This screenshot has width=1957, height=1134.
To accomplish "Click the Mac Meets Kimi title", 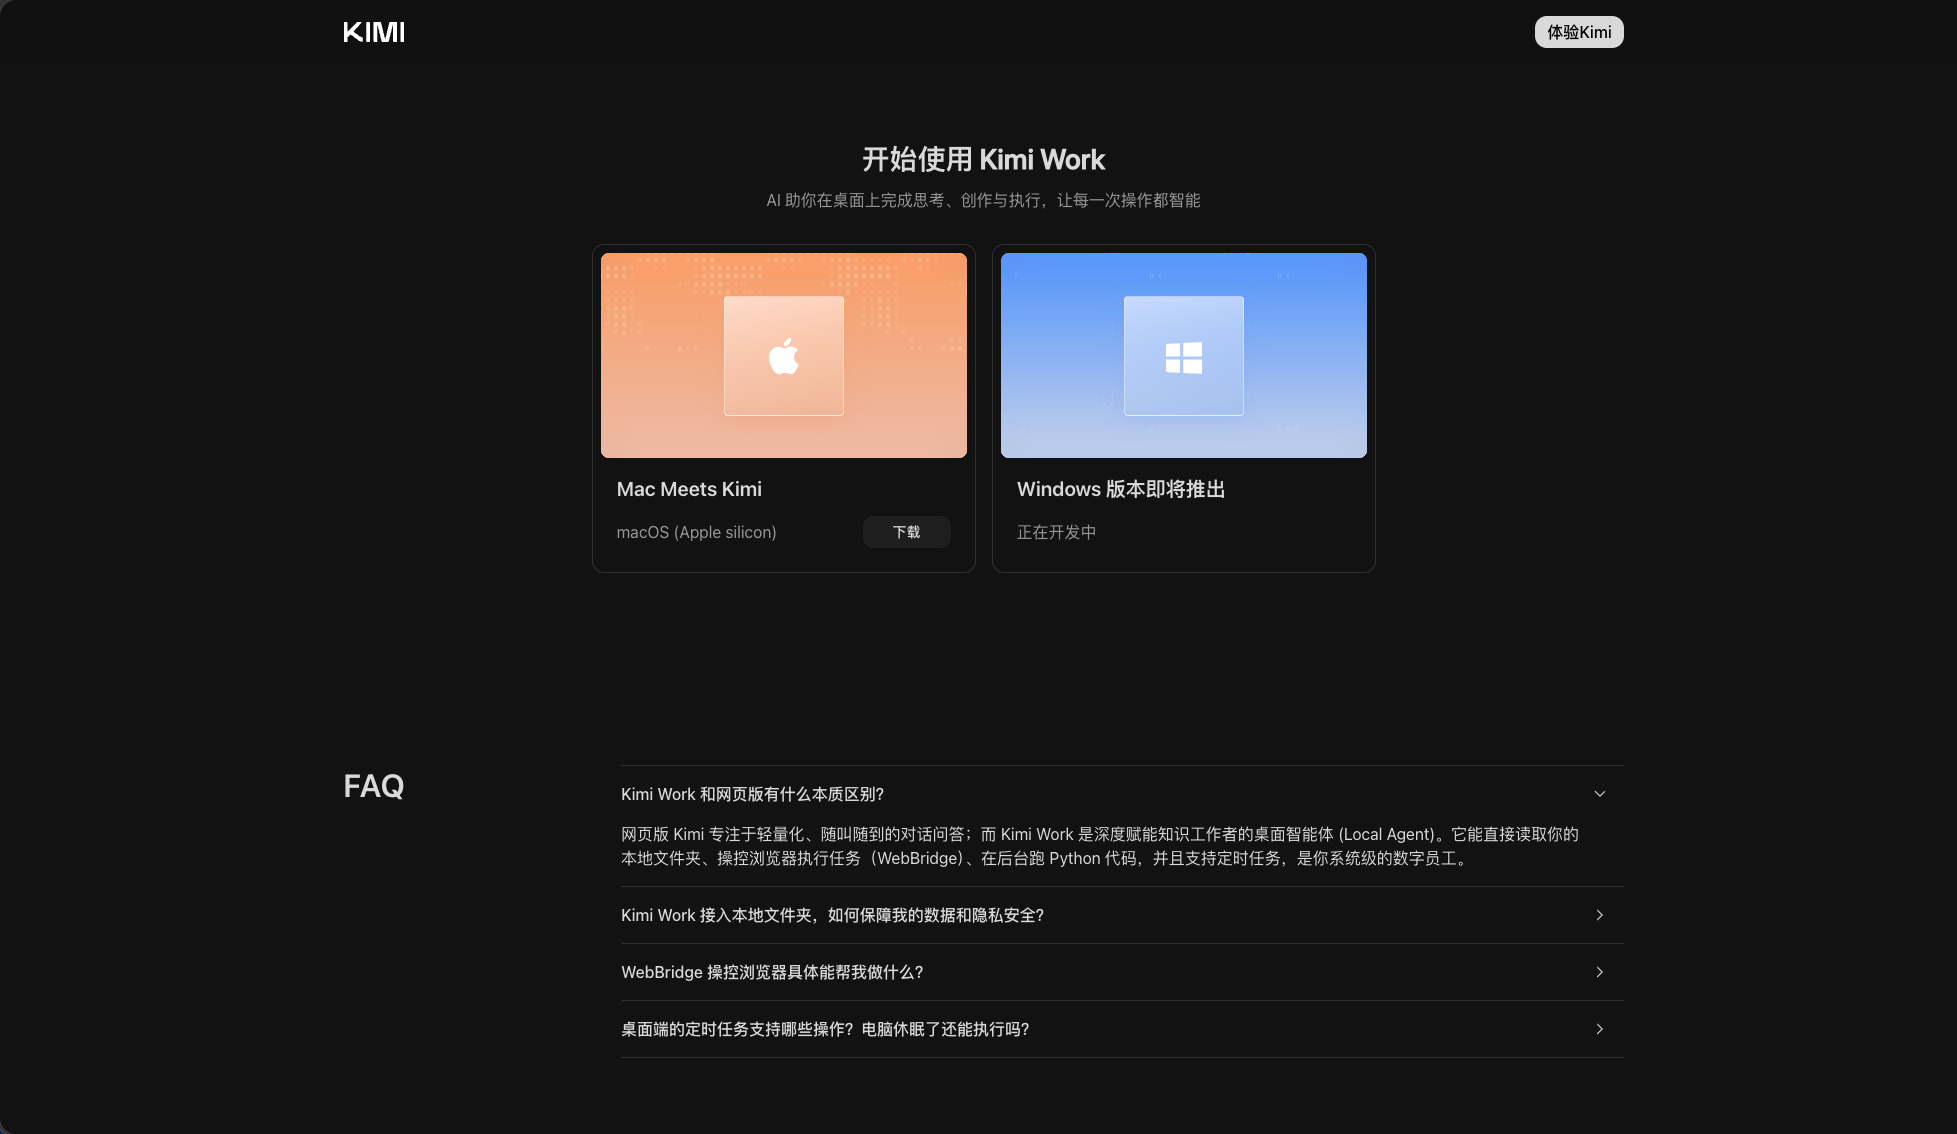I will (689, 489).
